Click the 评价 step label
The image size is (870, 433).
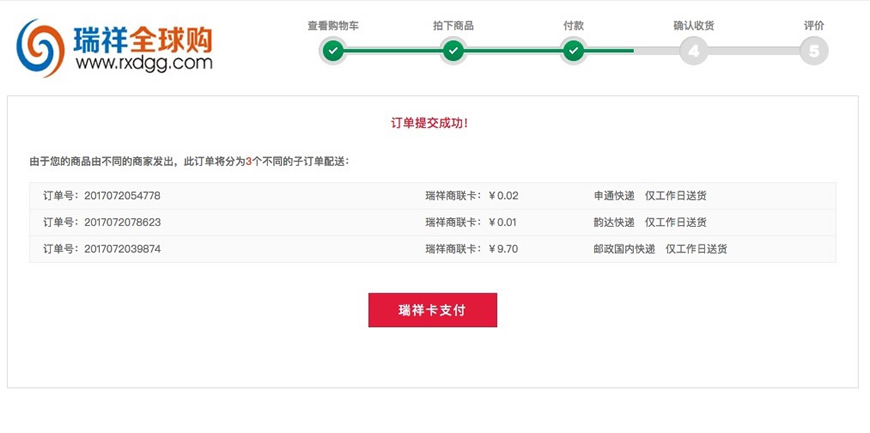pyautogui.click(x=814, y=26)
